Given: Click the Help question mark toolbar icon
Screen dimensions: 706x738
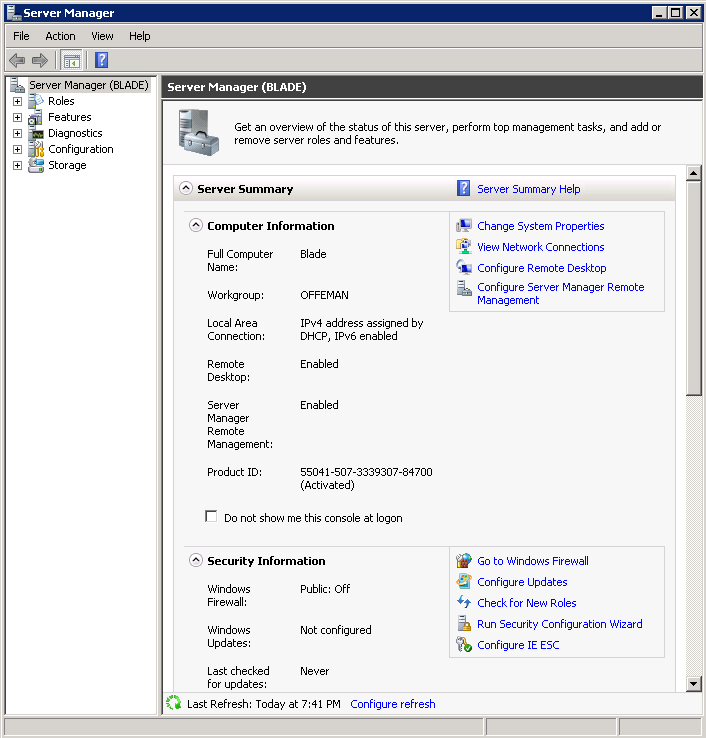Looking at the screenshot, I should coord(102,60).
